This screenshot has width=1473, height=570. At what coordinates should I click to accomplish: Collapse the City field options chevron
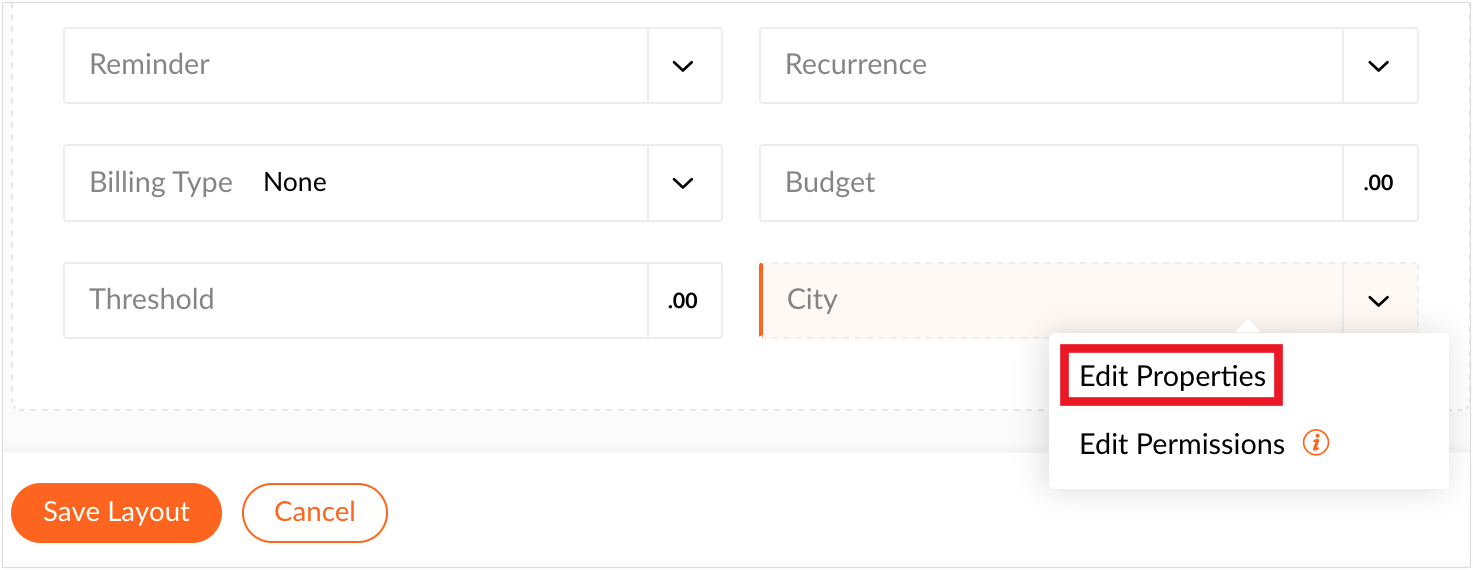tap(1379, 300)
